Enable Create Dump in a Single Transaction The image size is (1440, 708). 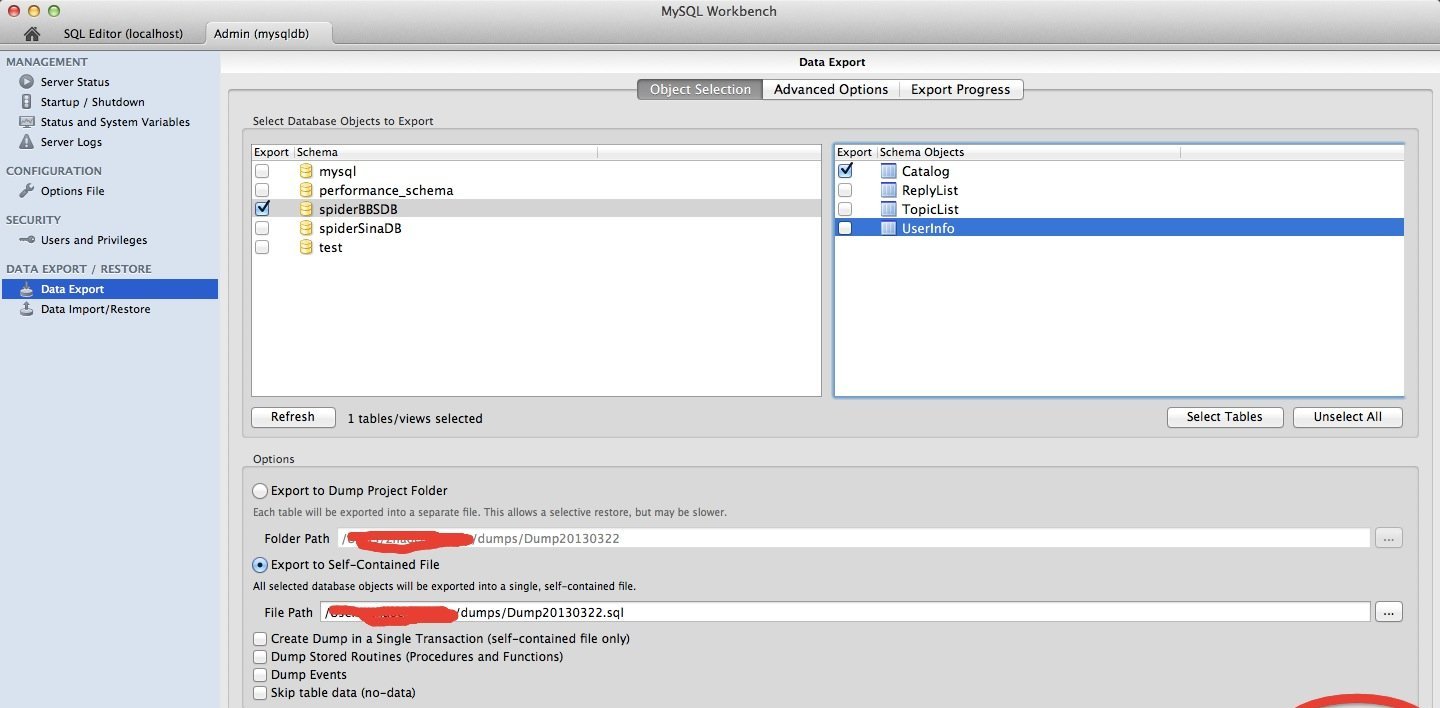(x=261, y=638)
